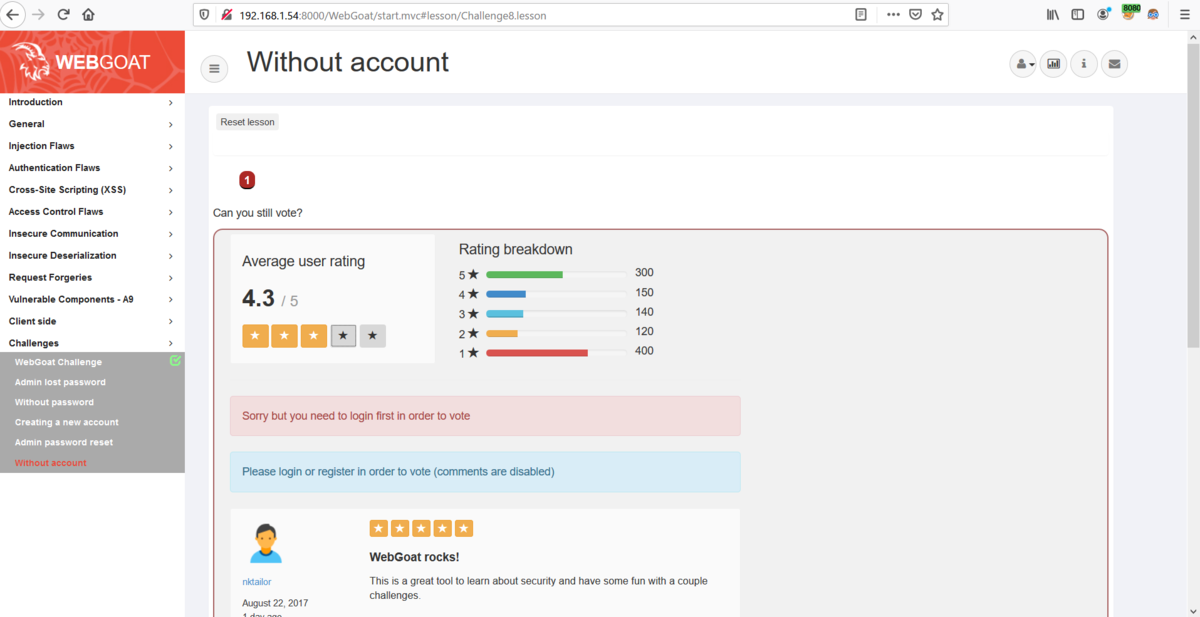Select third star in average rating
The height and width of the screenshot is (617, 1200).
tap(314, 336)
